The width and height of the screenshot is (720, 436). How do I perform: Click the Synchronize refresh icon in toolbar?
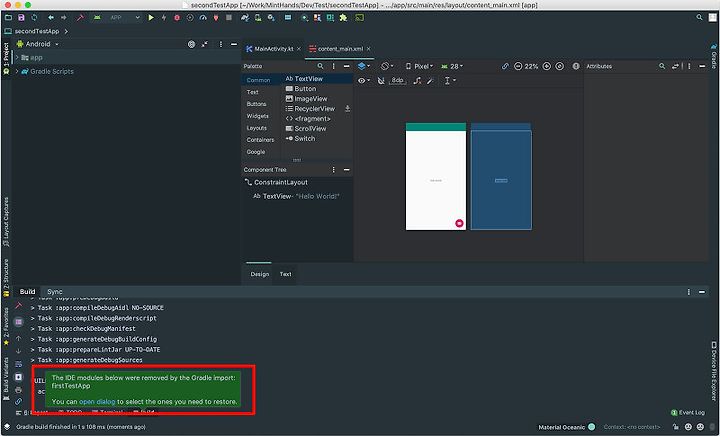34,17
